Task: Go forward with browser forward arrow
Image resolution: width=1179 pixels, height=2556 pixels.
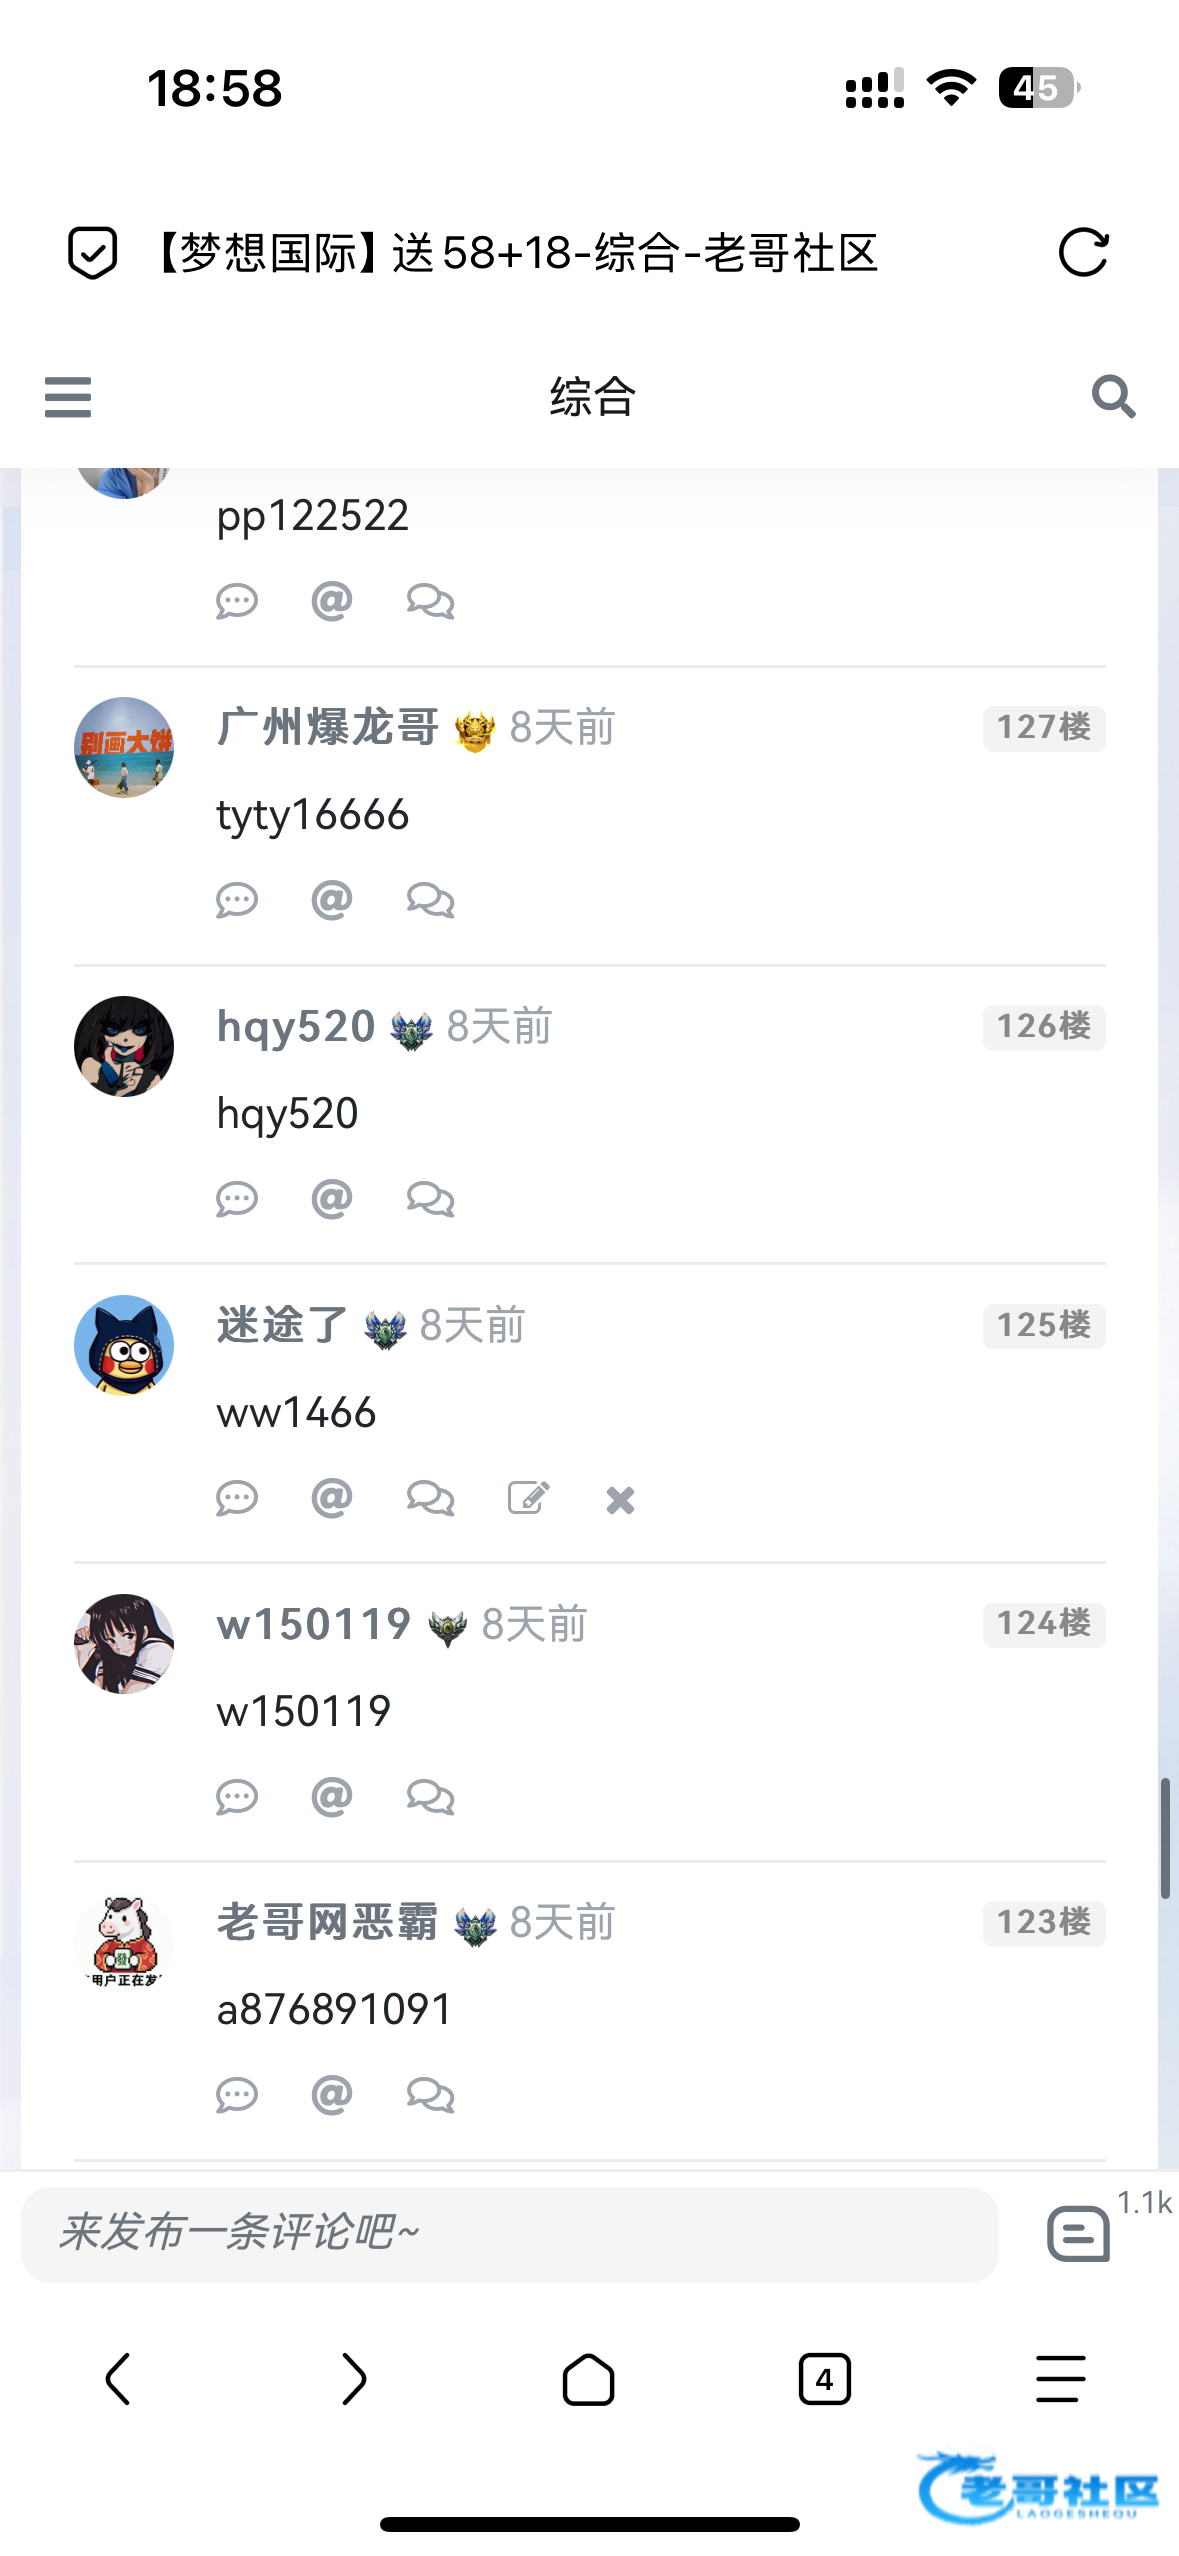Action: tap(354, 2378)
